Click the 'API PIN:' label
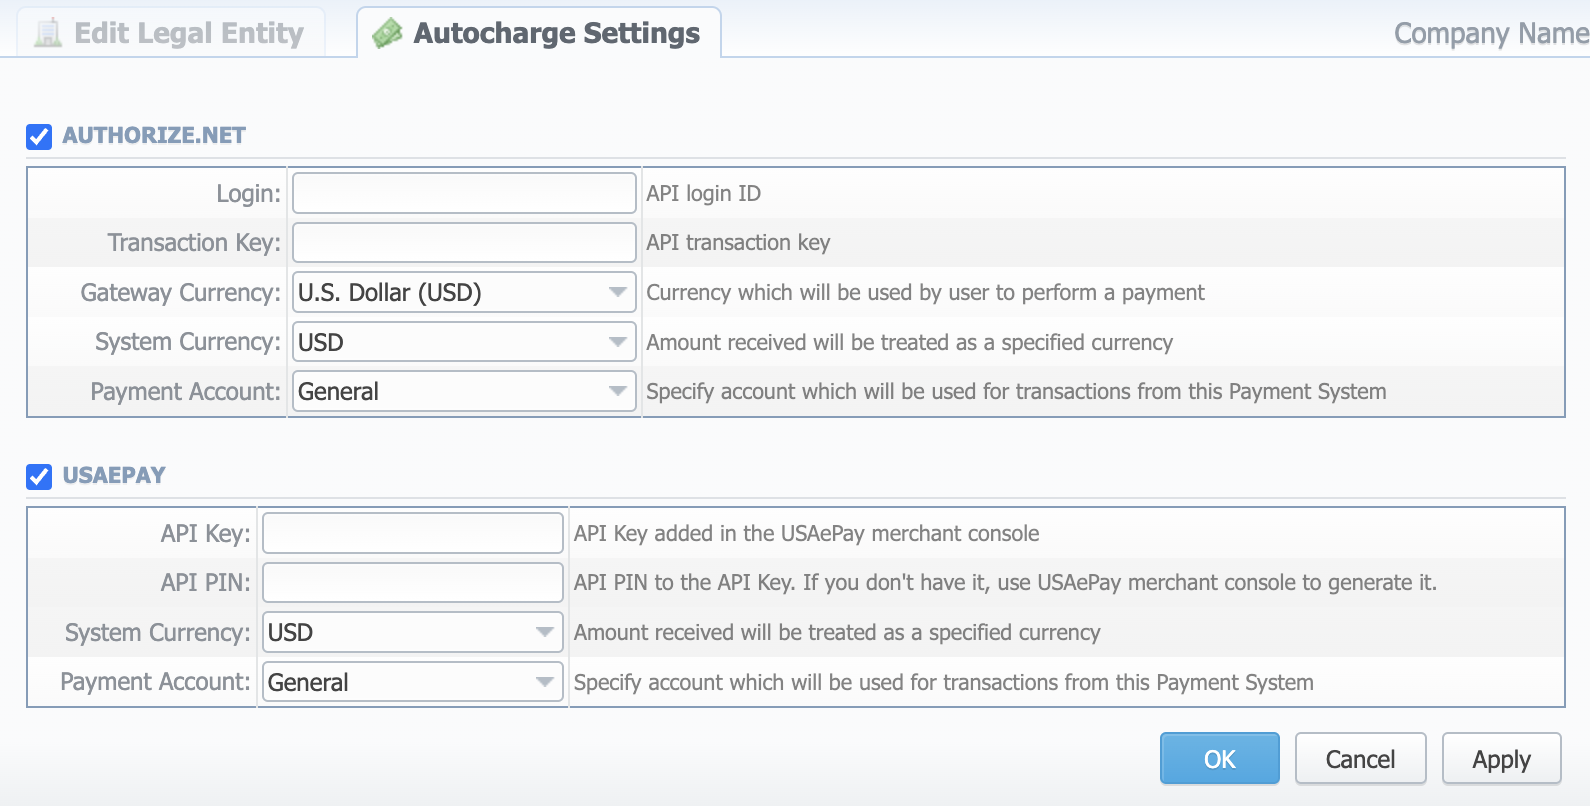Screen dimensions: 1590x806 click(x=206, y=582)
